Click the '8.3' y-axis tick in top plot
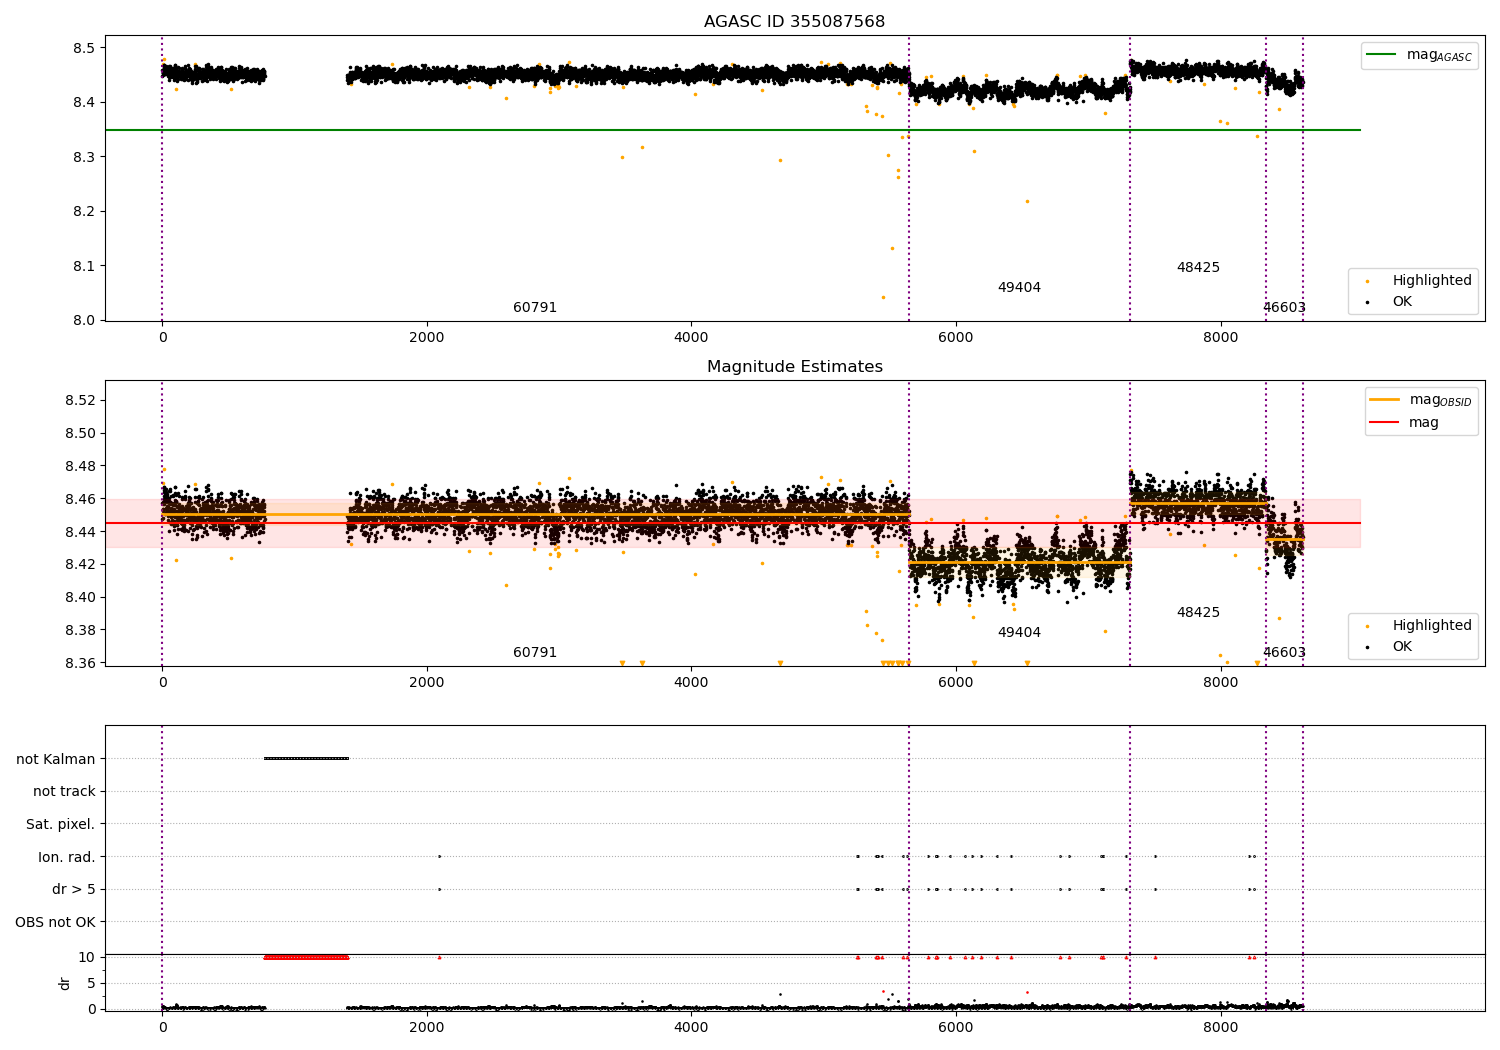The image size is (1500, 1050). (x=84, y=157)
